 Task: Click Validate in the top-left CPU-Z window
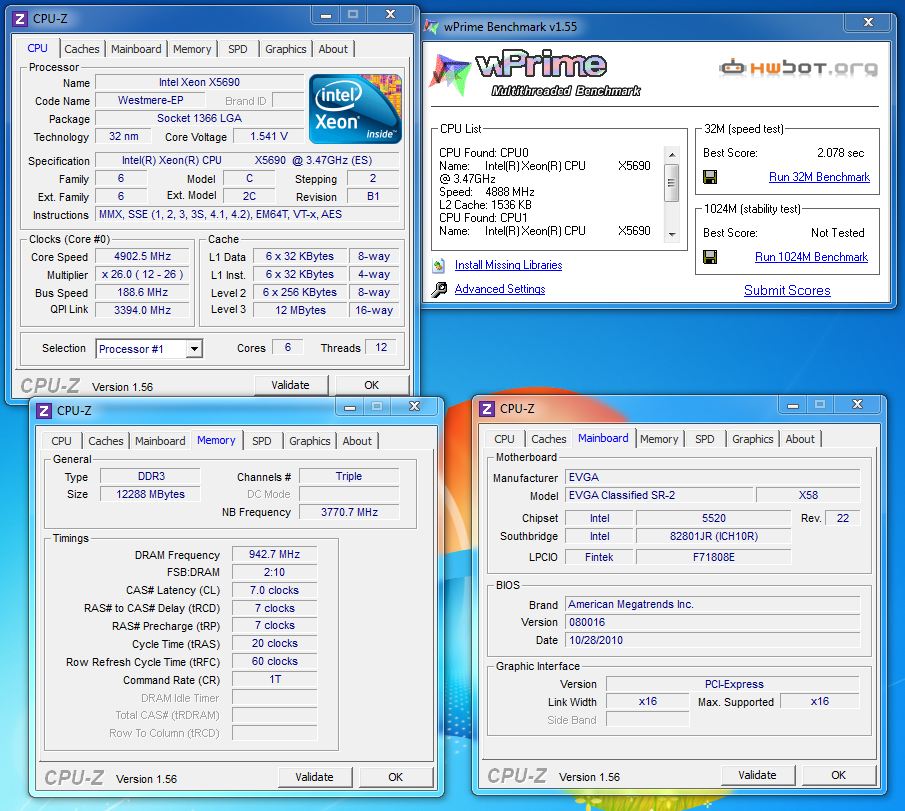click(x=291, y=385)
